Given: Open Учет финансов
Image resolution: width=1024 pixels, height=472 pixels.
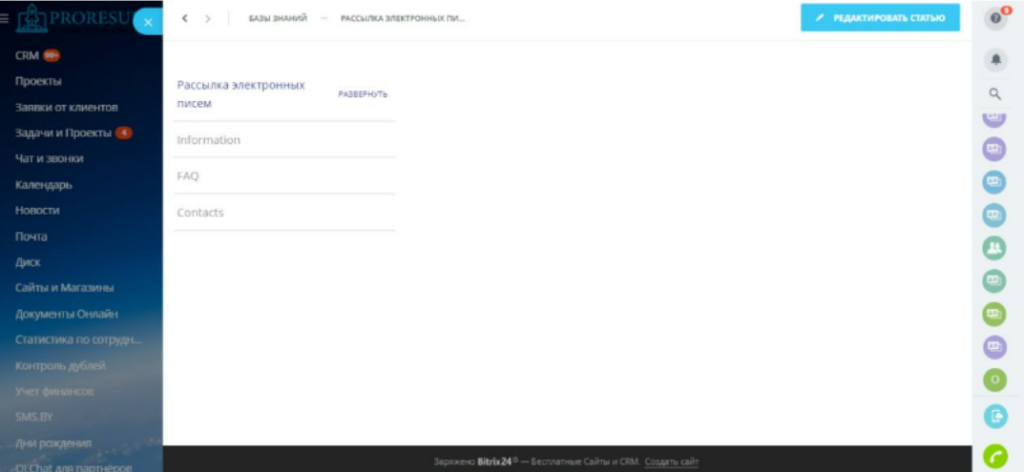Looking at the screenshot, I should click(x=54, y=392).
